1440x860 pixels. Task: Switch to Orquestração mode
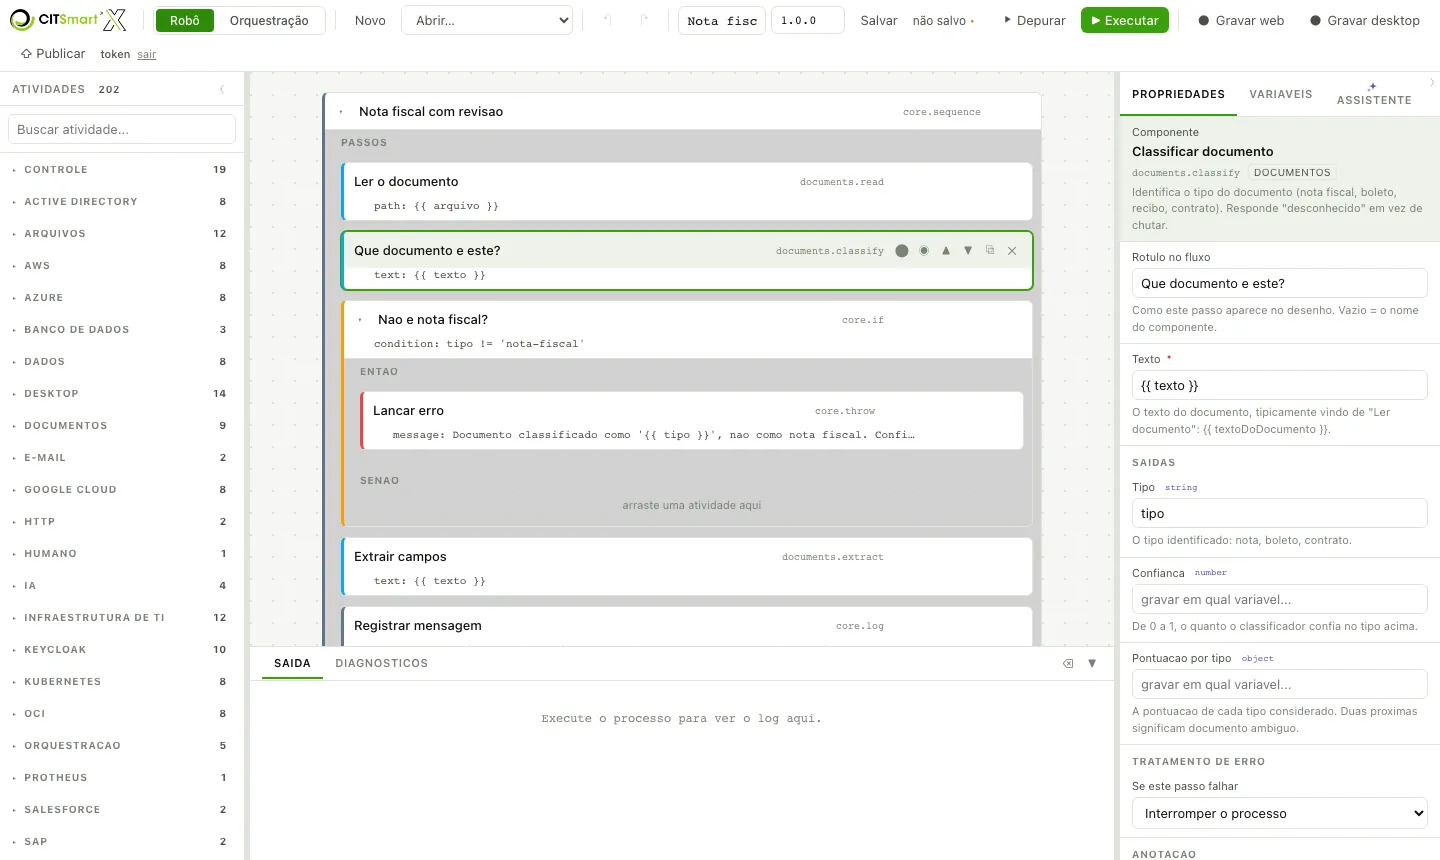269,20
